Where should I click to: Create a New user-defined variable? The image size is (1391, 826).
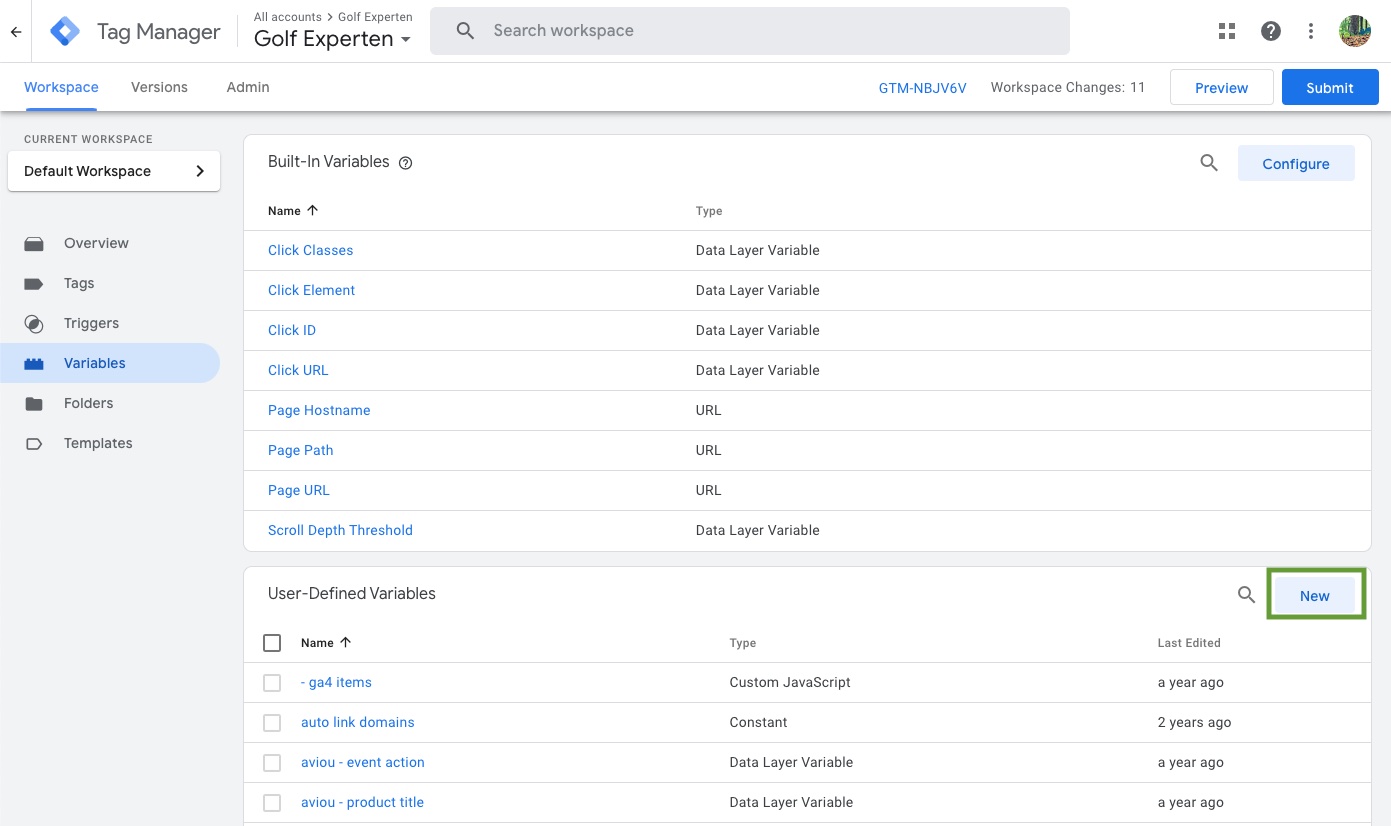[x=1315, y=595]
